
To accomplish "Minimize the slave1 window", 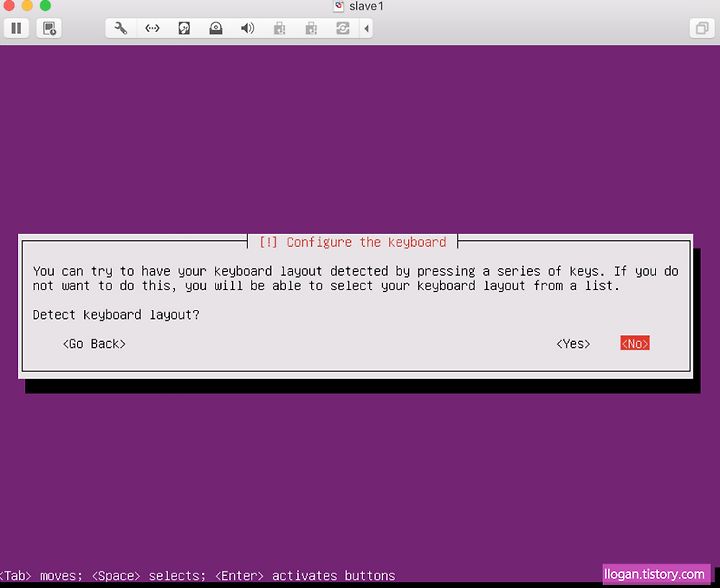I will 27,6.
